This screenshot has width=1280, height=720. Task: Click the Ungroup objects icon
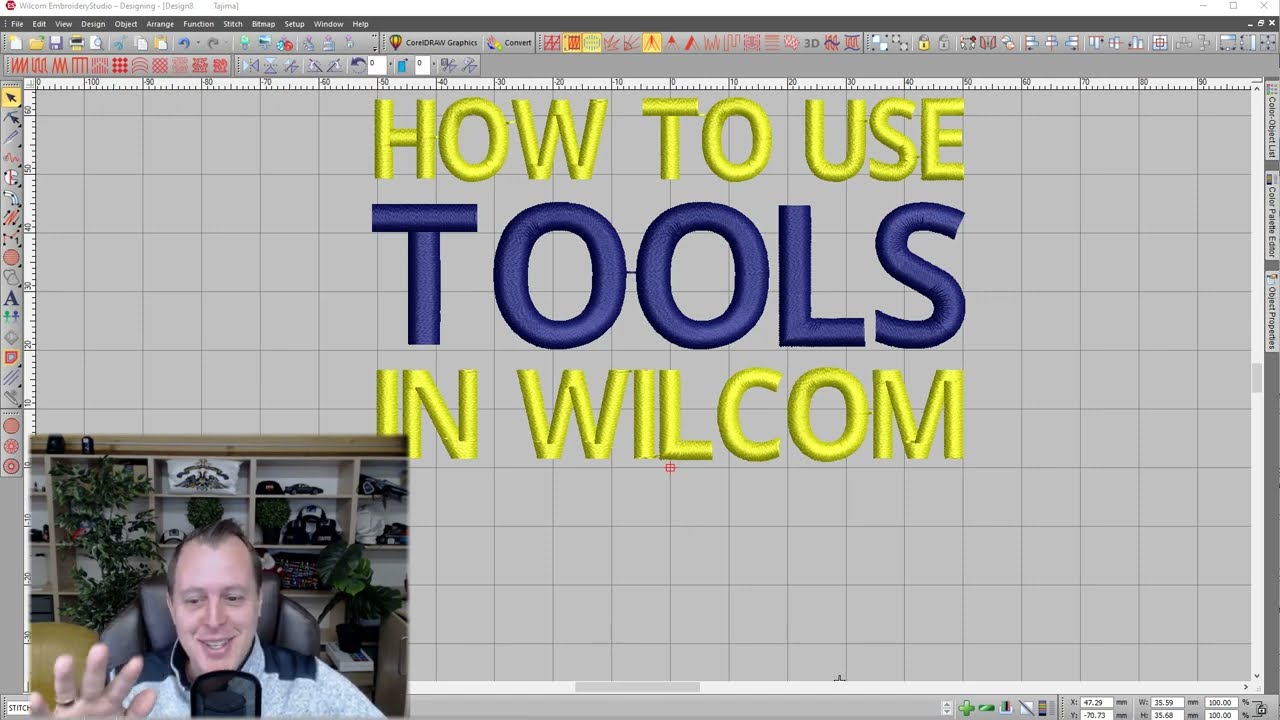tap(900, 43)
